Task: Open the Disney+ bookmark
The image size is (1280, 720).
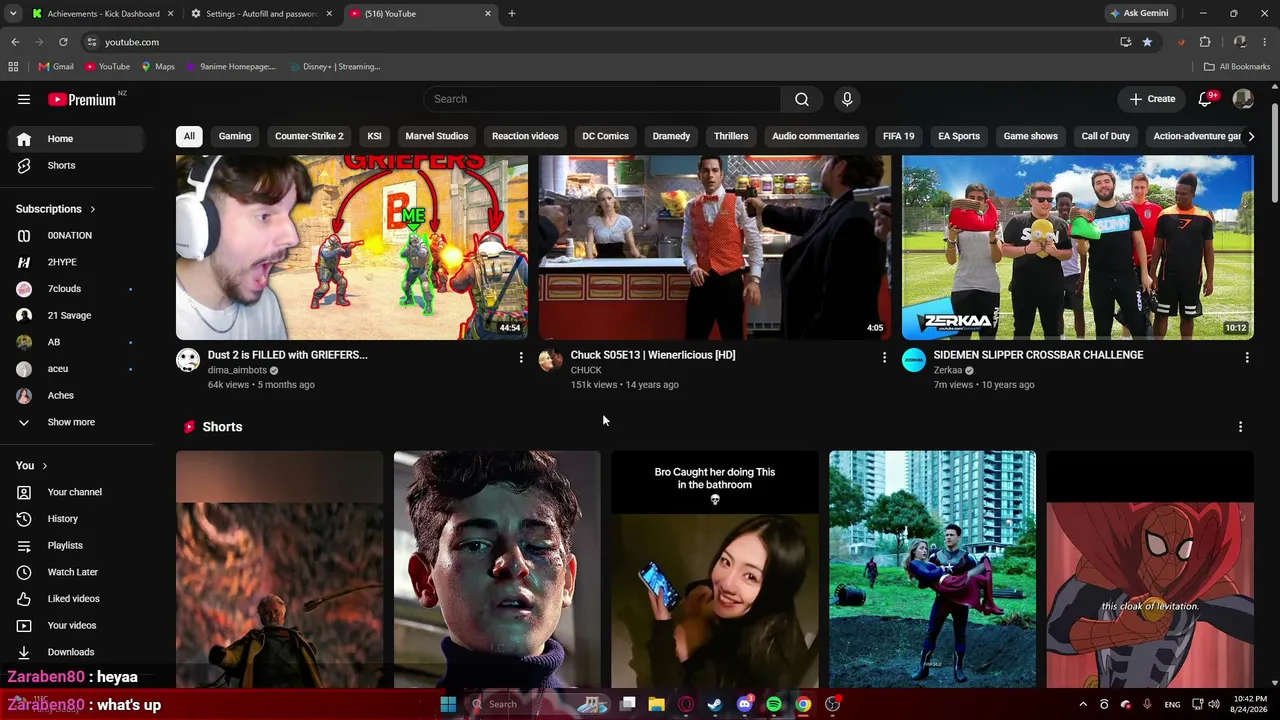Action: pos(335,67)
